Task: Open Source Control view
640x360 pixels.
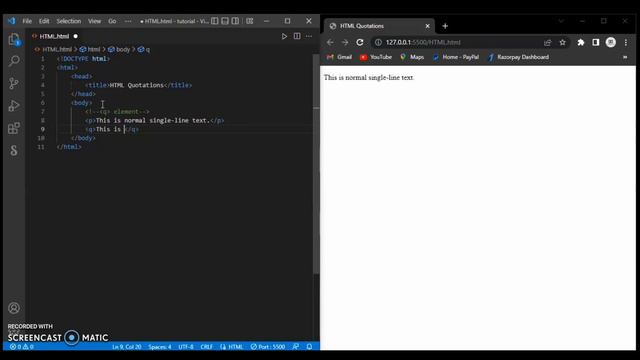Action: pos(14,83)
